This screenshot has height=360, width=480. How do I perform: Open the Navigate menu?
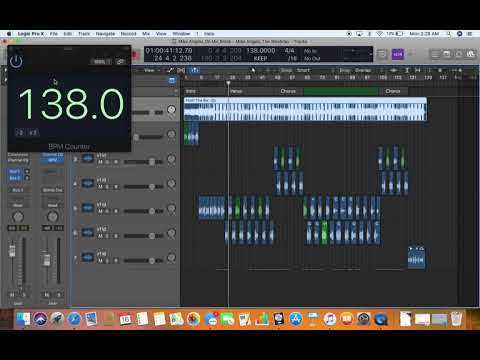[105, 34]
